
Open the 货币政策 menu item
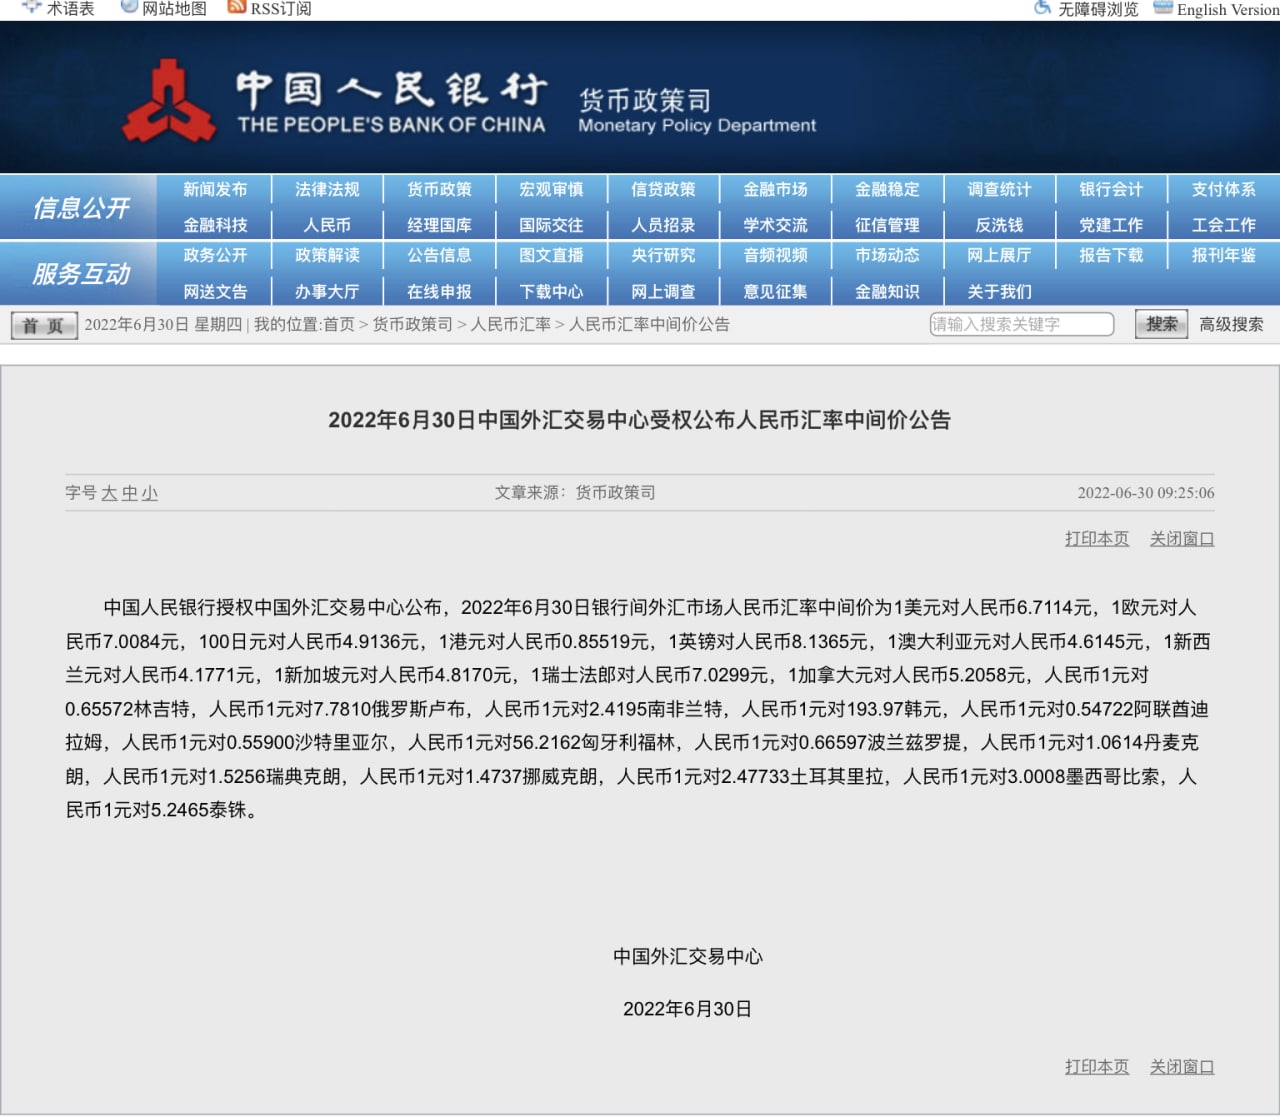point(439,189)
